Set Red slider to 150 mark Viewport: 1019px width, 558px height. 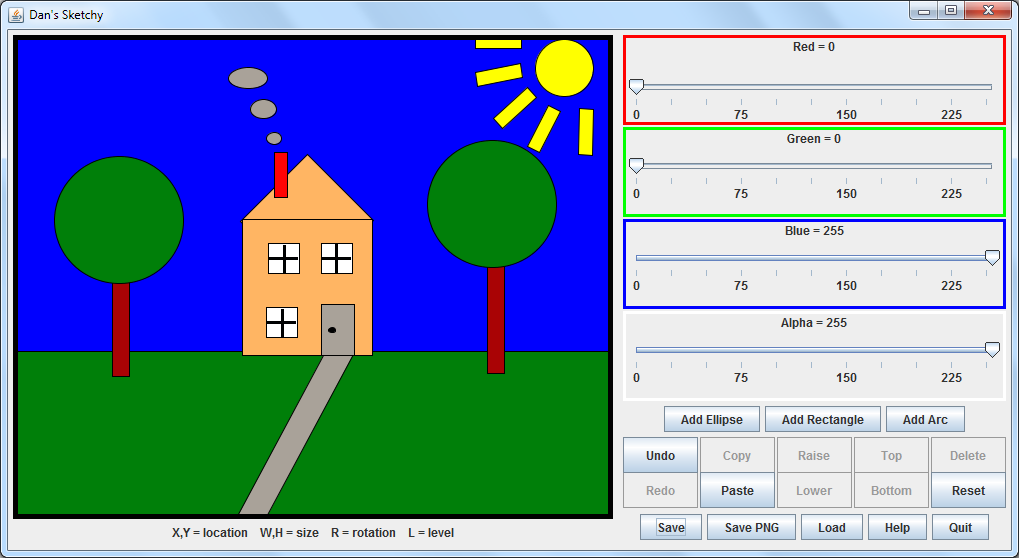tap(846, 87)
